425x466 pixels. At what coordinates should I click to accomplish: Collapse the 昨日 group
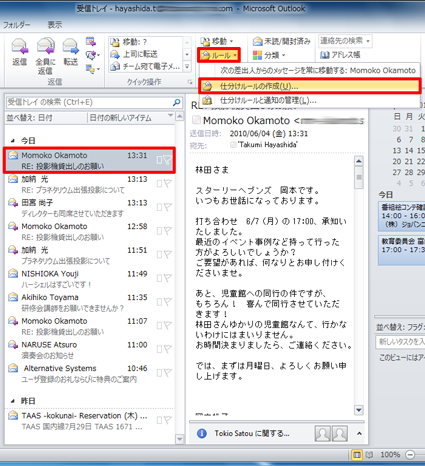13,401
